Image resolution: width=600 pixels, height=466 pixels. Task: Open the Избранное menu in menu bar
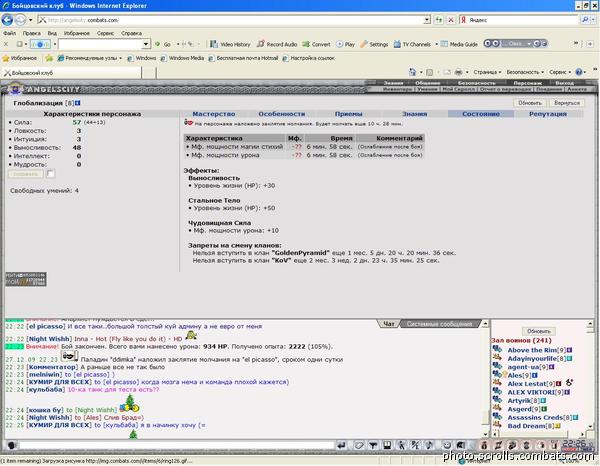pyautogui.click(x=77, y=33)
